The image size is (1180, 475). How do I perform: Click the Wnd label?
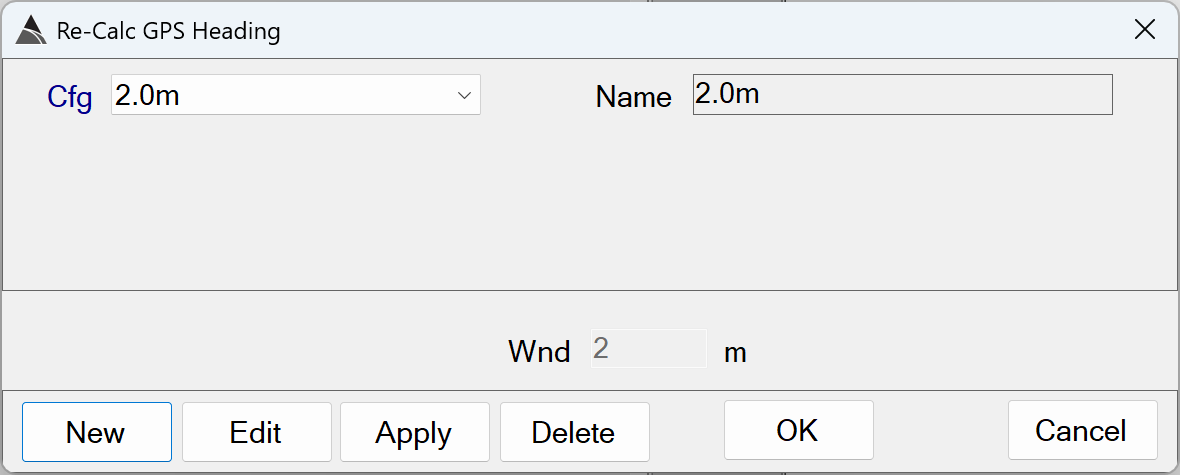[x=539, y=352]
